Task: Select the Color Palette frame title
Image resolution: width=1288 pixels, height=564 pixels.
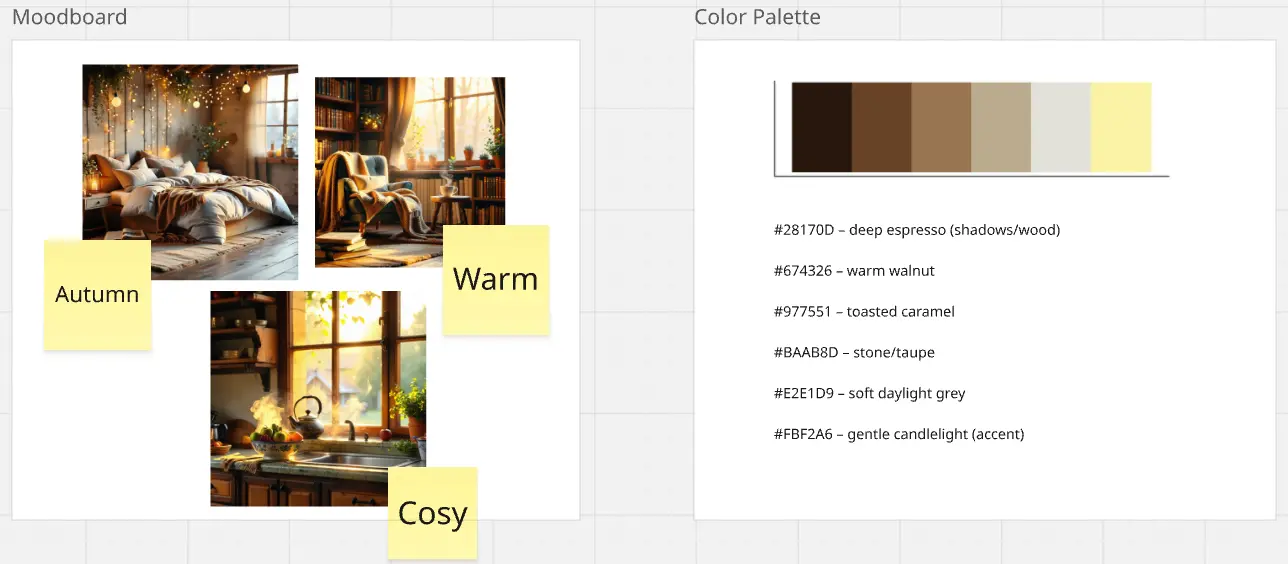Action: (757, 18)
